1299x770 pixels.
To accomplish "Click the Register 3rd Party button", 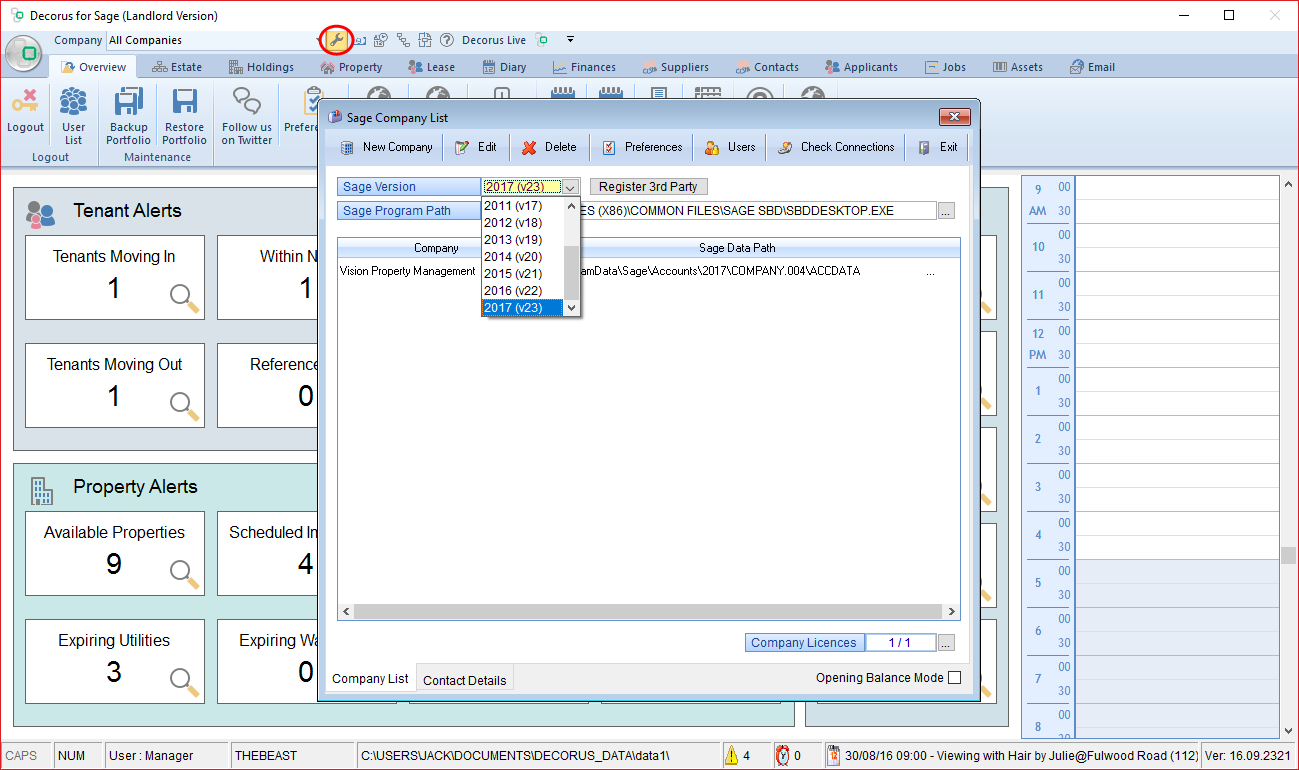I will point(649,187).
